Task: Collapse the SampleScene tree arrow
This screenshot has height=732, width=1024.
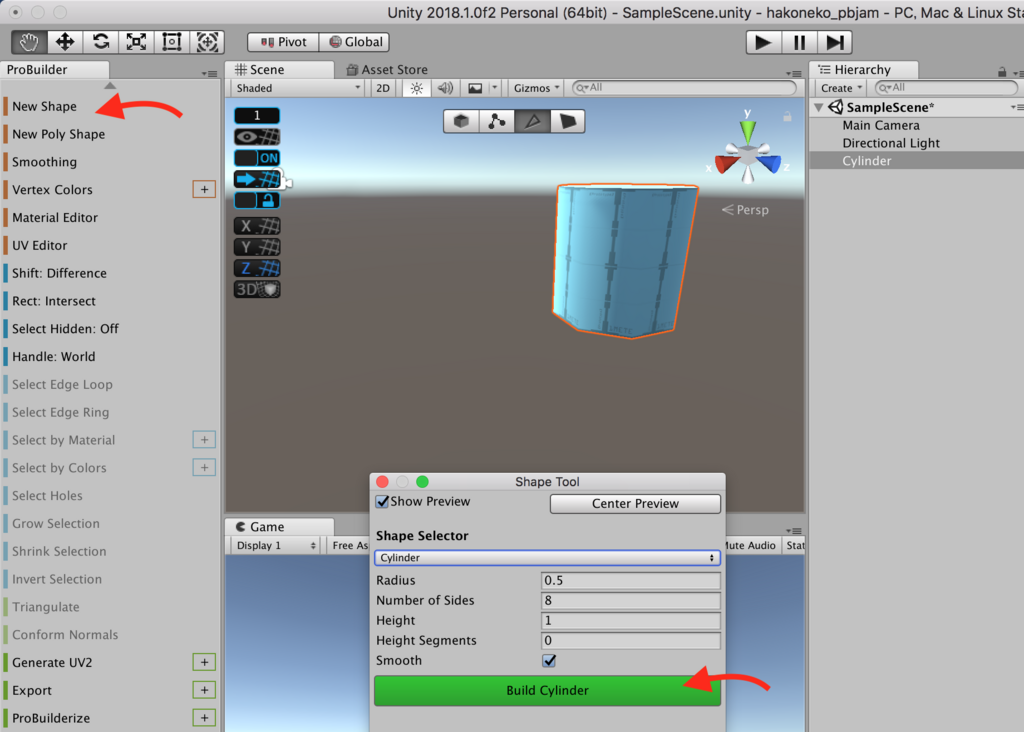Action: 818,107
